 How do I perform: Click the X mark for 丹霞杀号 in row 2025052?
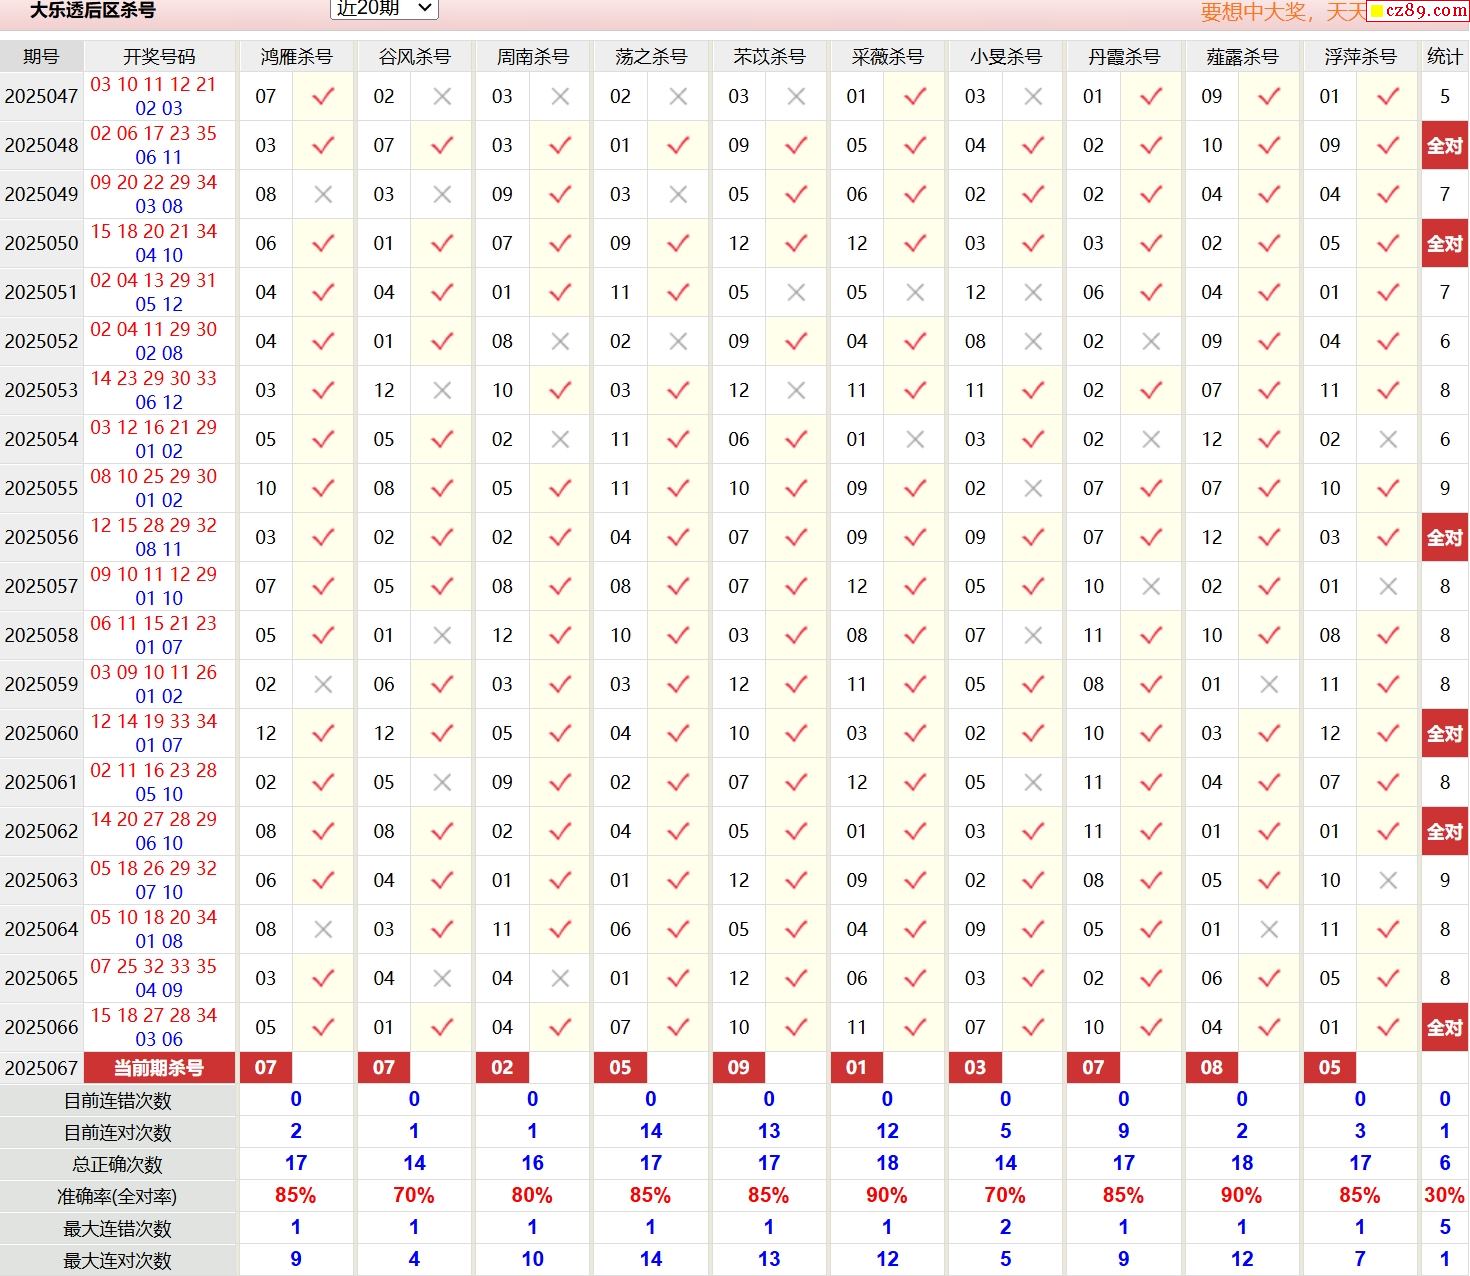(x=1151, y=342)
